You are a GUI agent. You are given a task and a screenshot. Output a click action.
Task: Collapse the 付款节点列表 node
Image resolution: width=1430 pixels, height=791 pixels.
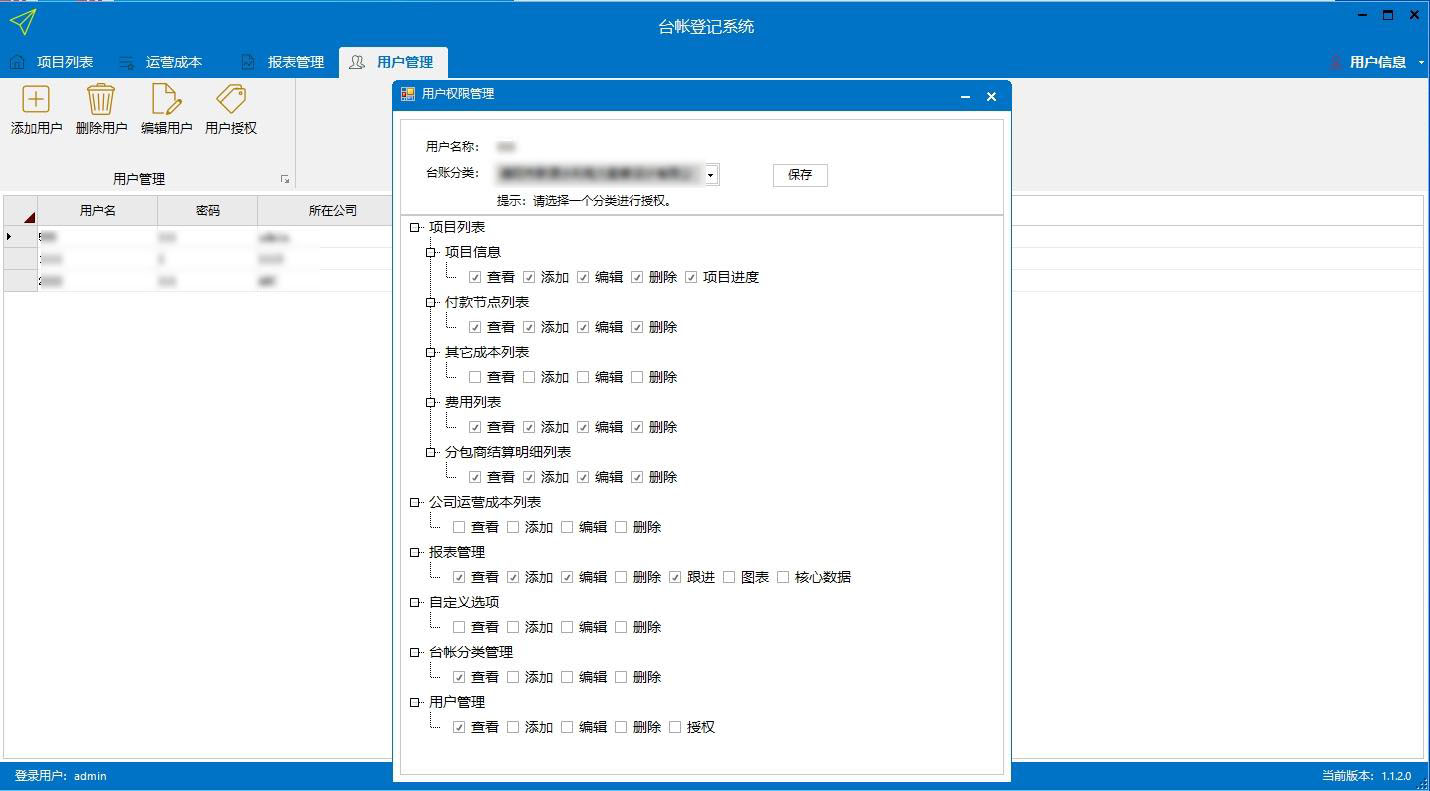tap(431, 303)
